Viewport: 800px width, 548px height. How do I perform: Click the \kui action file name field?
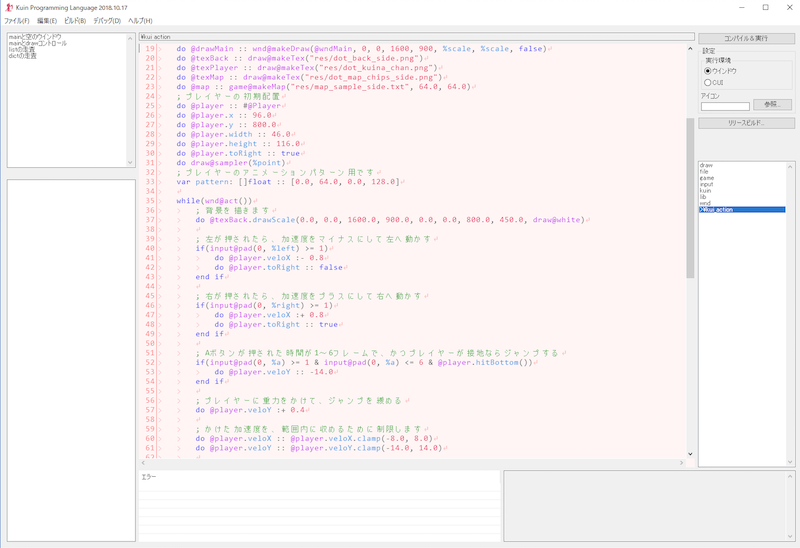click(x=416, y=37)
